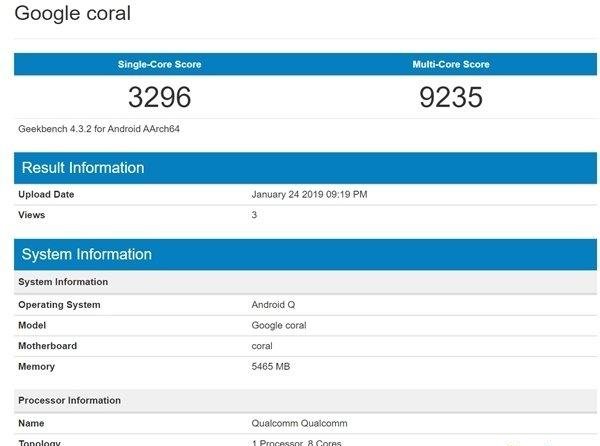This screenshot has height=446, width=600.
Task: Click the Memory label
Action: pyautogui.click(x=36, y=366)
